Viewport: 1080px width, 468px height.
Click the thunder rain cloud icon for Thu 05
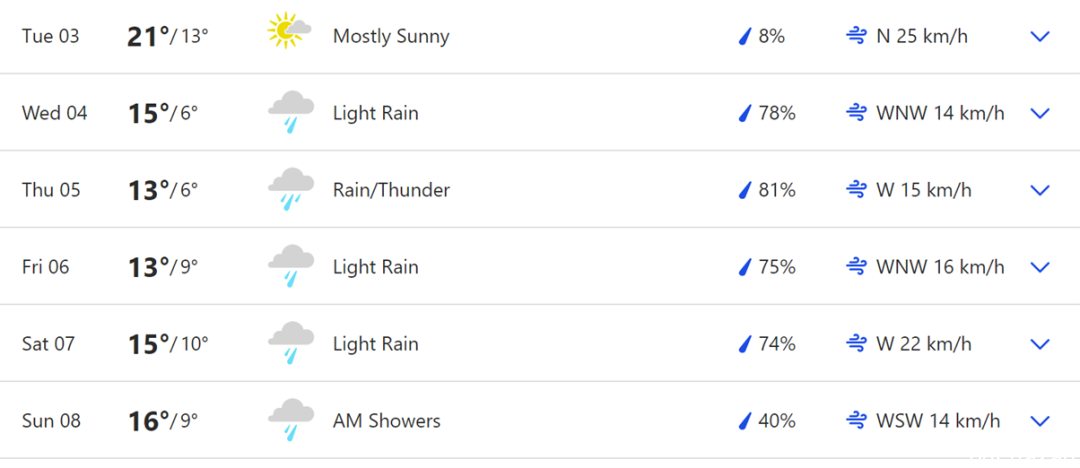coord(291,190)
